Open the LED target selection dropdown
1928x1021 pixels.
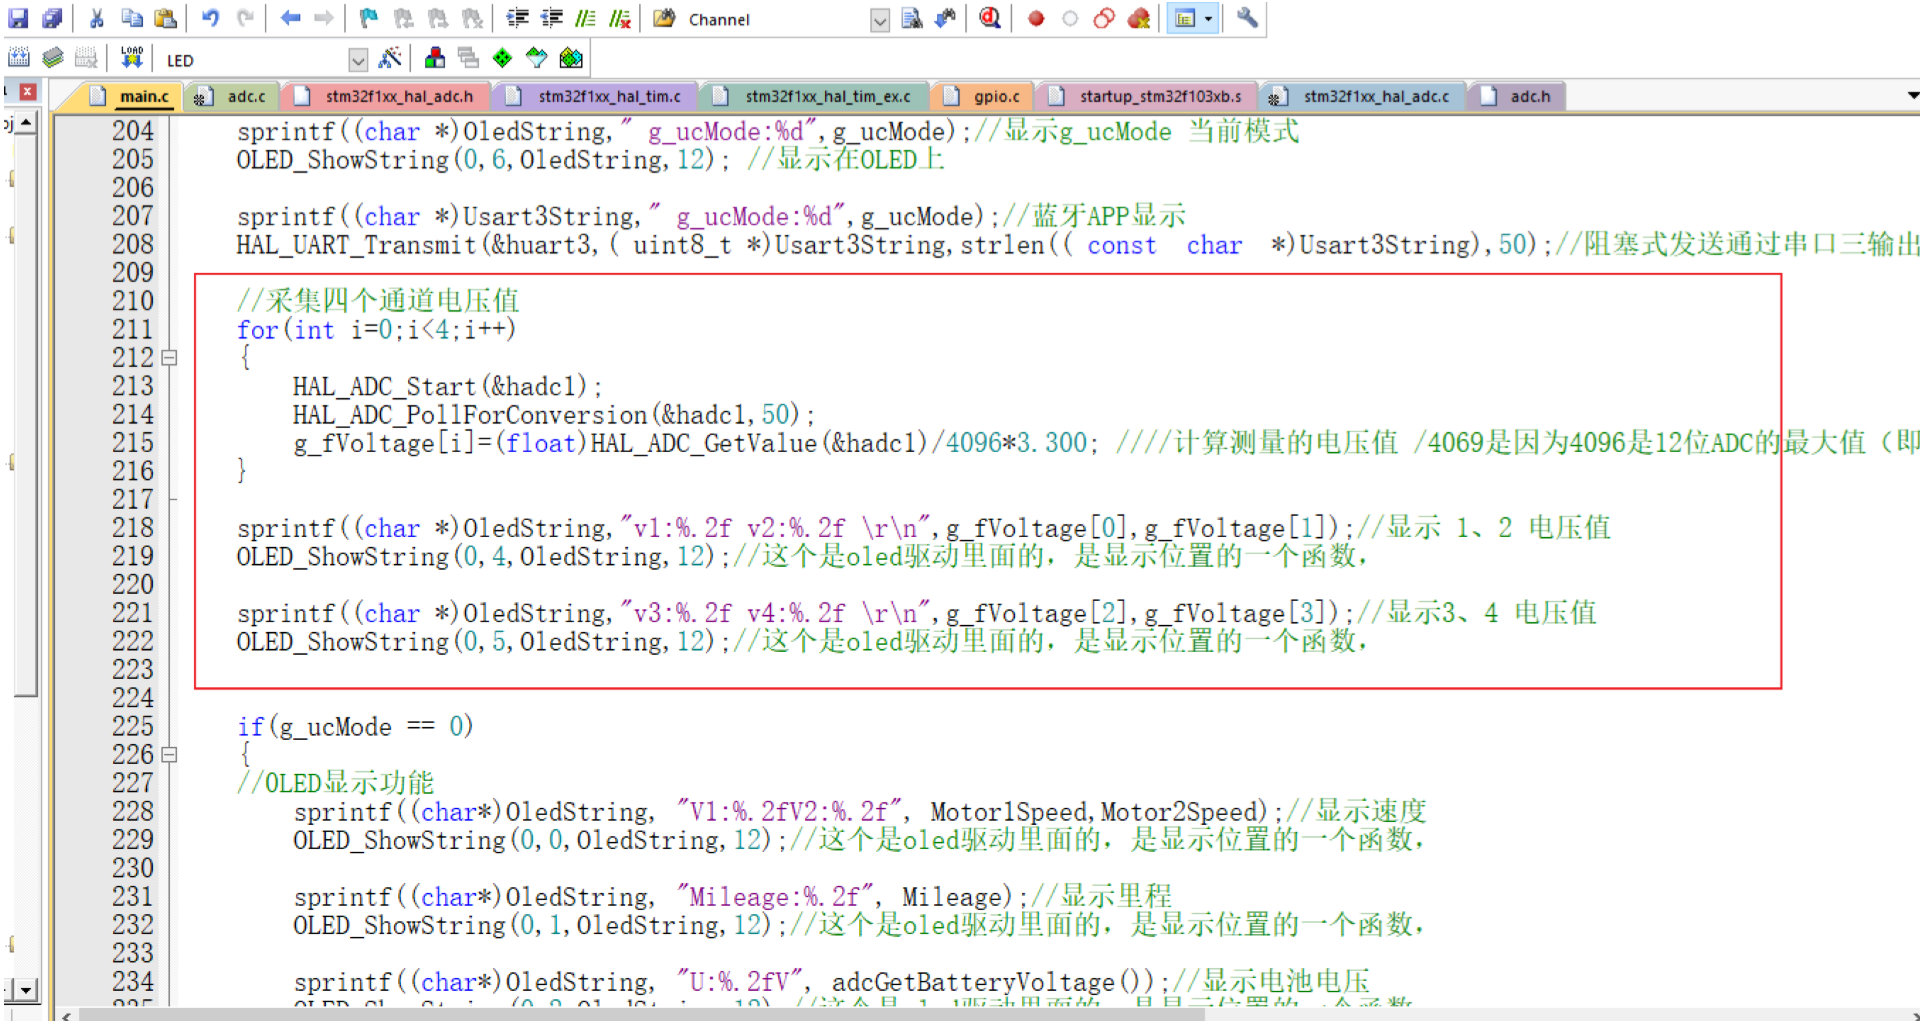click(358, 60)
